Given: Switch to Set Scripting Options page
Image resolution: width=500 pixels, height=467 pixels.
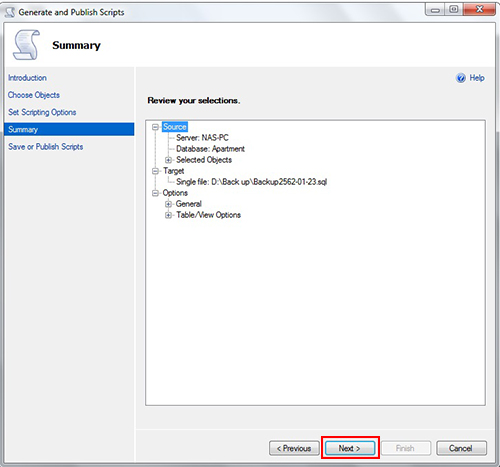Looking at the screenshot, I should (x=42, y=112).
